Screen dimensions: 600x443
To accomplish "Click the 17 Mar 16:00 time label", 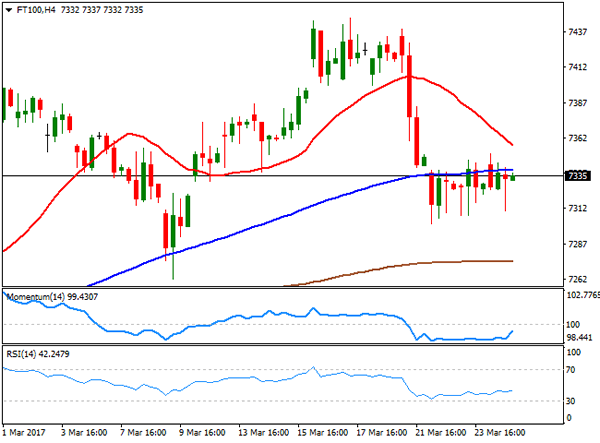I will pos(382,433).
